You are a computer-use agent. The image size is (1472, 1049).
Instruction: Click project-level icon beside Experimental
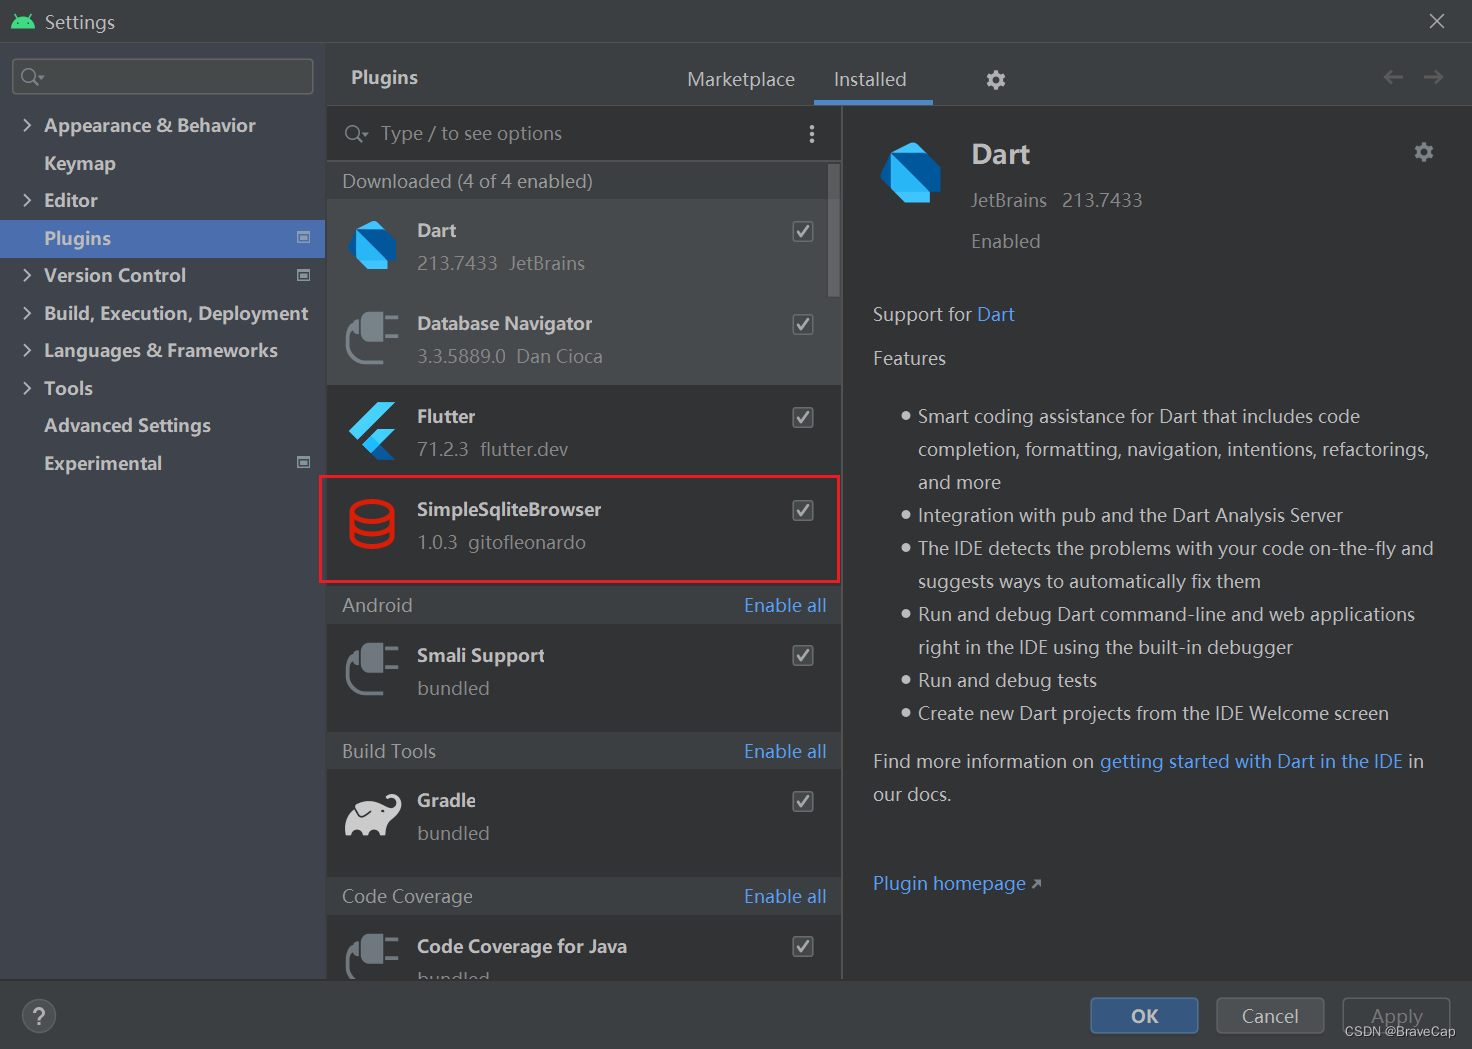click(x=304, y=463)
